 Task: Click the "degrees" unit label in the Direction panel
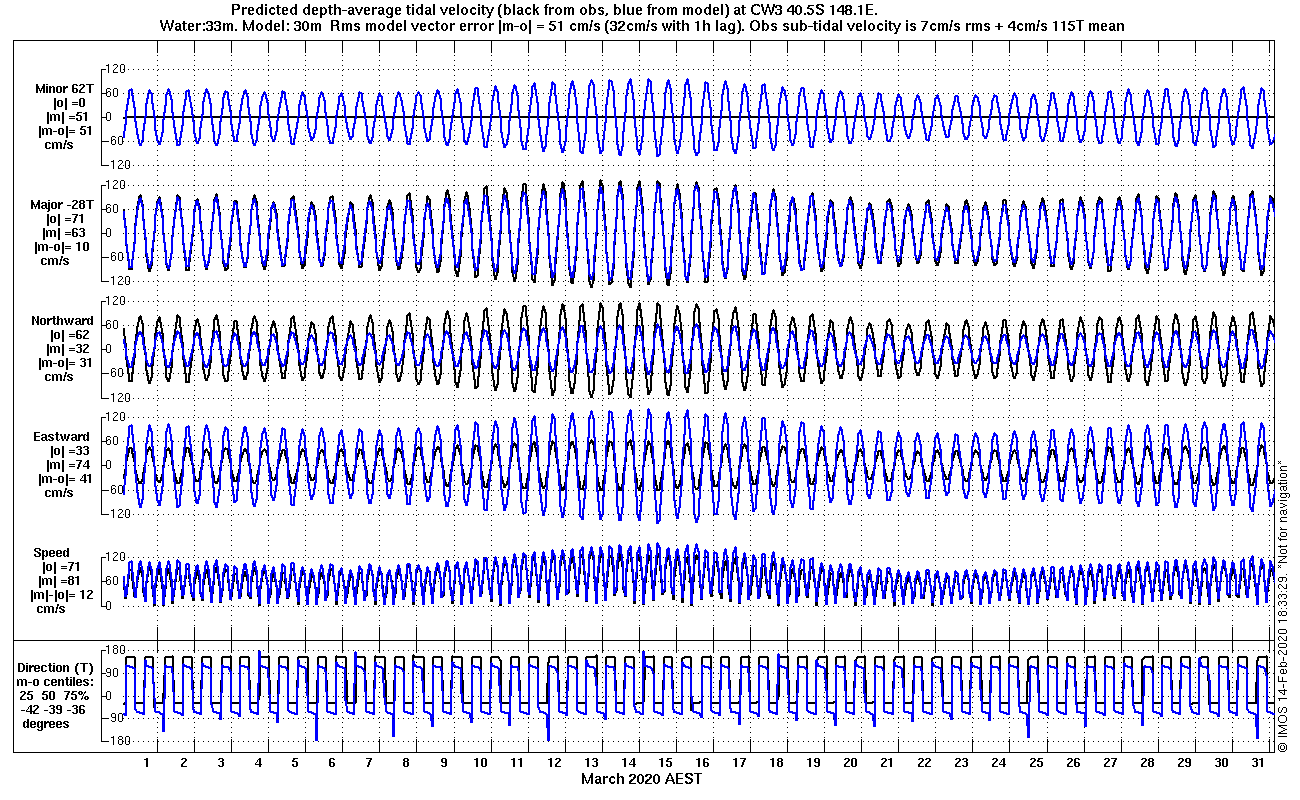[x=46, y=724]
